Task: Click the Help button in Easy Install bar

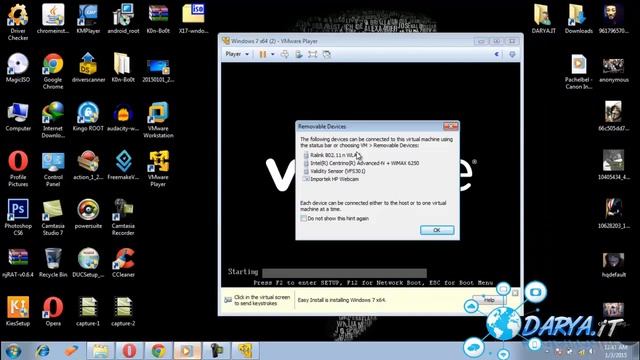Action: click(x=489, y=300)
